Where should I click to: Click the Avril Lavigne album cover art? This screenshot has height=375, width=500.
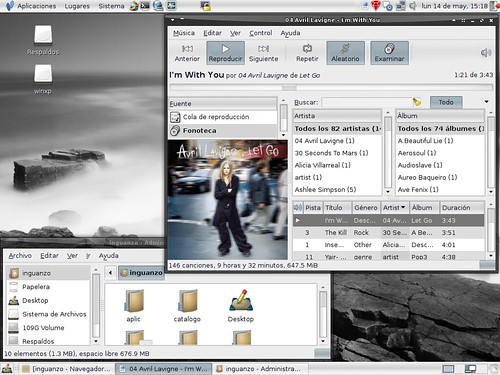(x=228, y=200)
